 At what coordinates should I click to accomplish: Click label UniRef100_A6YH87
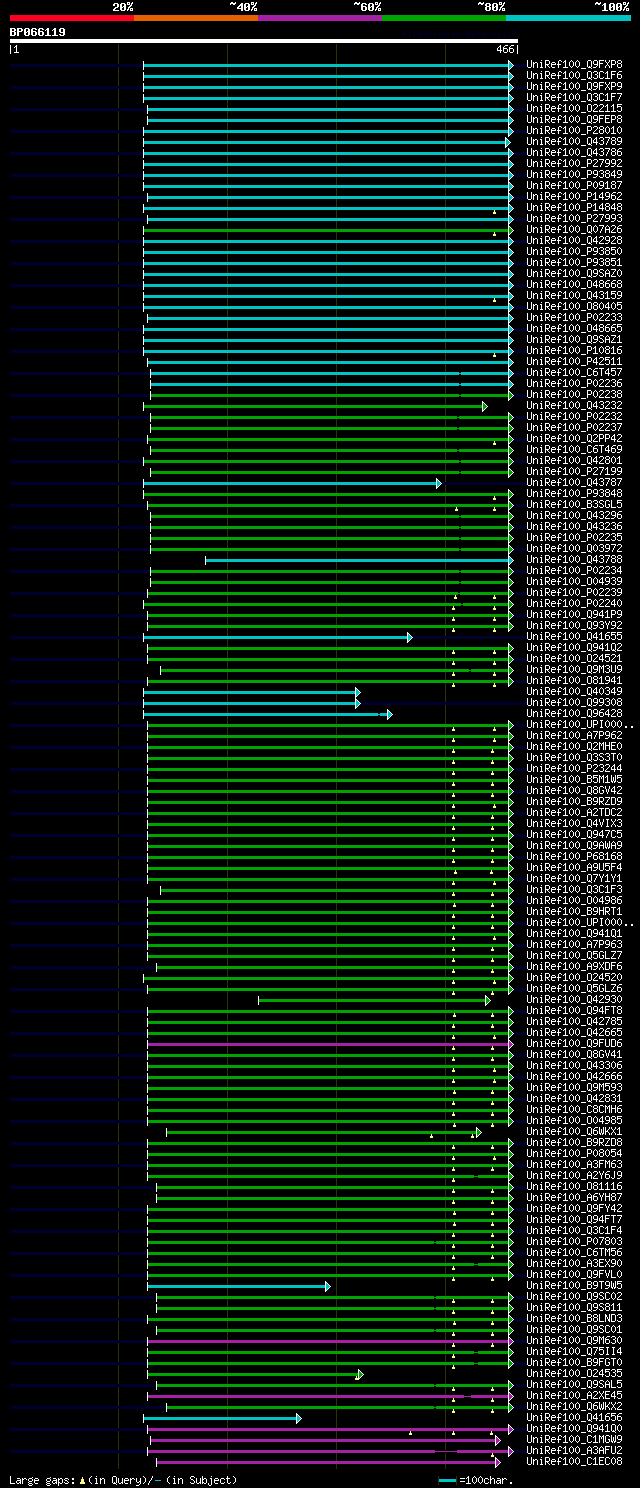pyautogui.click(x=574, y=1198)
